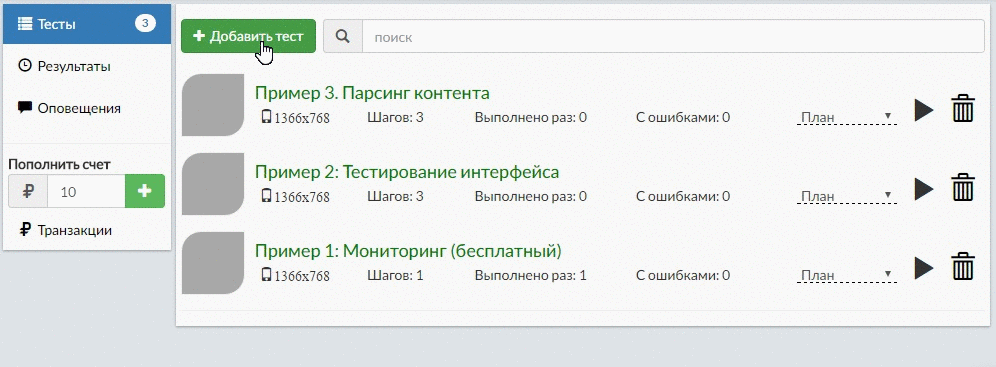Click thumbnail of Пример 1: Мониторинг
Screen dimensions: 996x367
coord(213,263)
